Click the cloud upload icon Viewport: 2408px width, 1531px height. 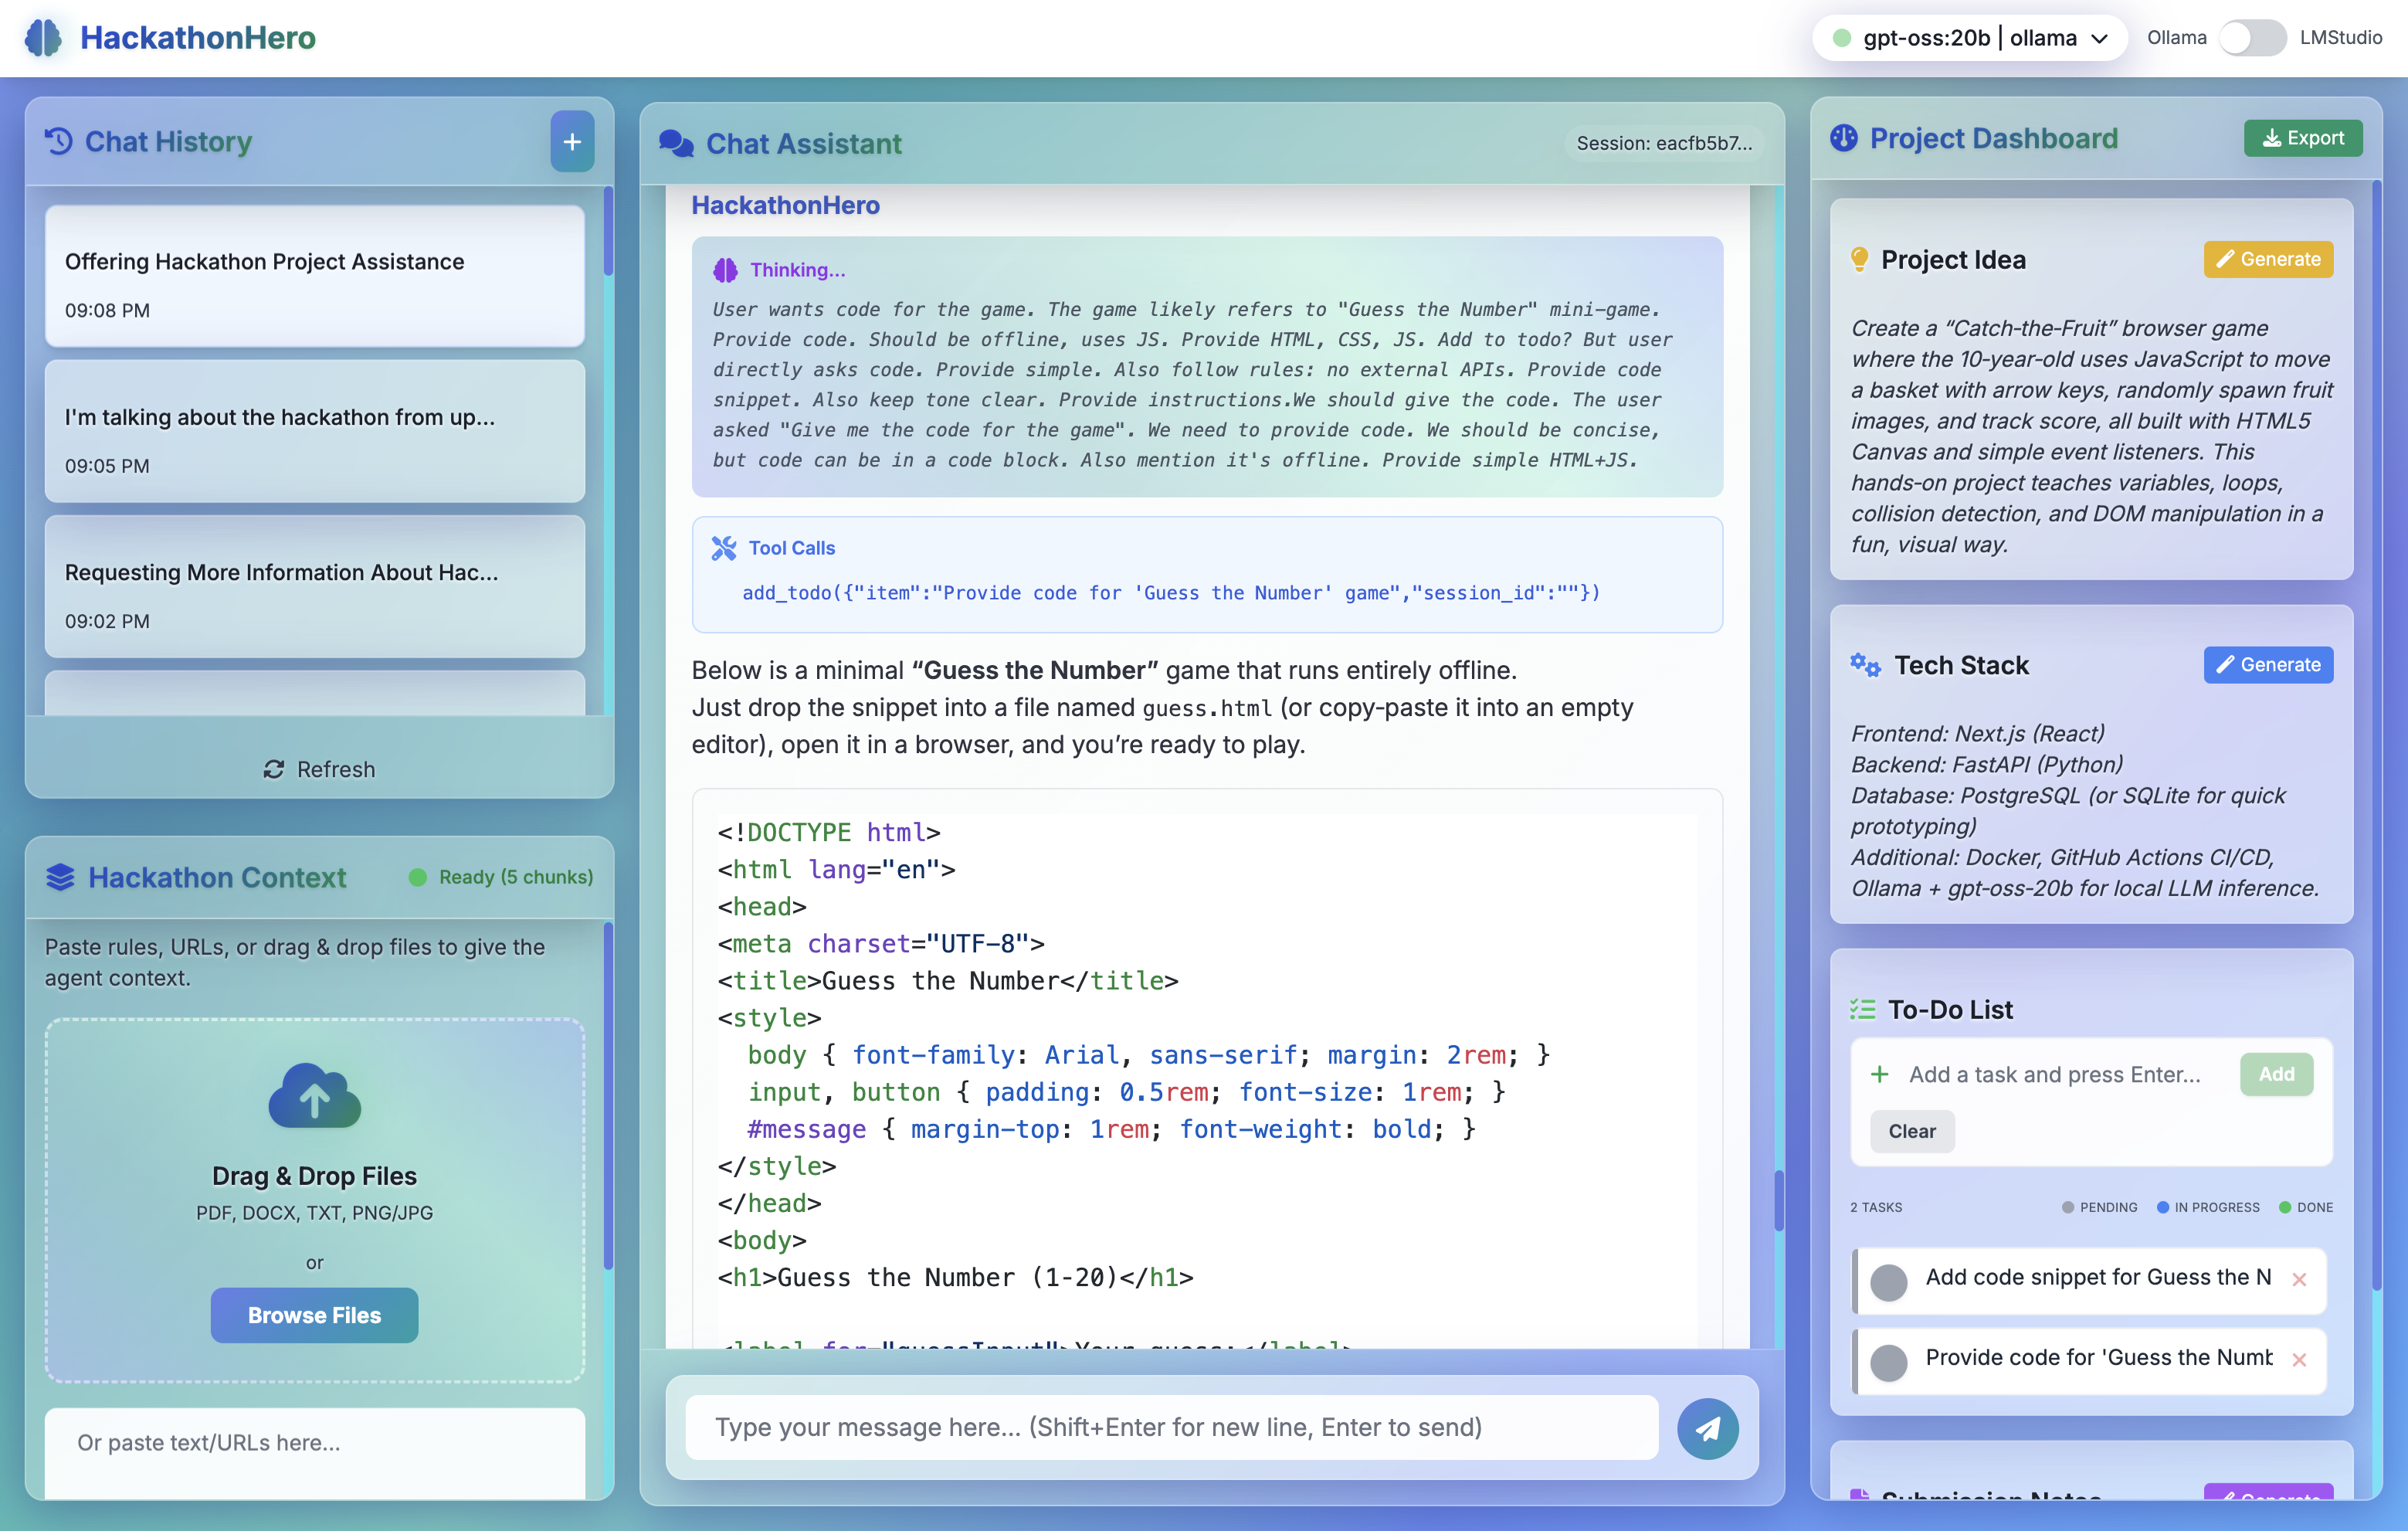[x=314, y=1096]
